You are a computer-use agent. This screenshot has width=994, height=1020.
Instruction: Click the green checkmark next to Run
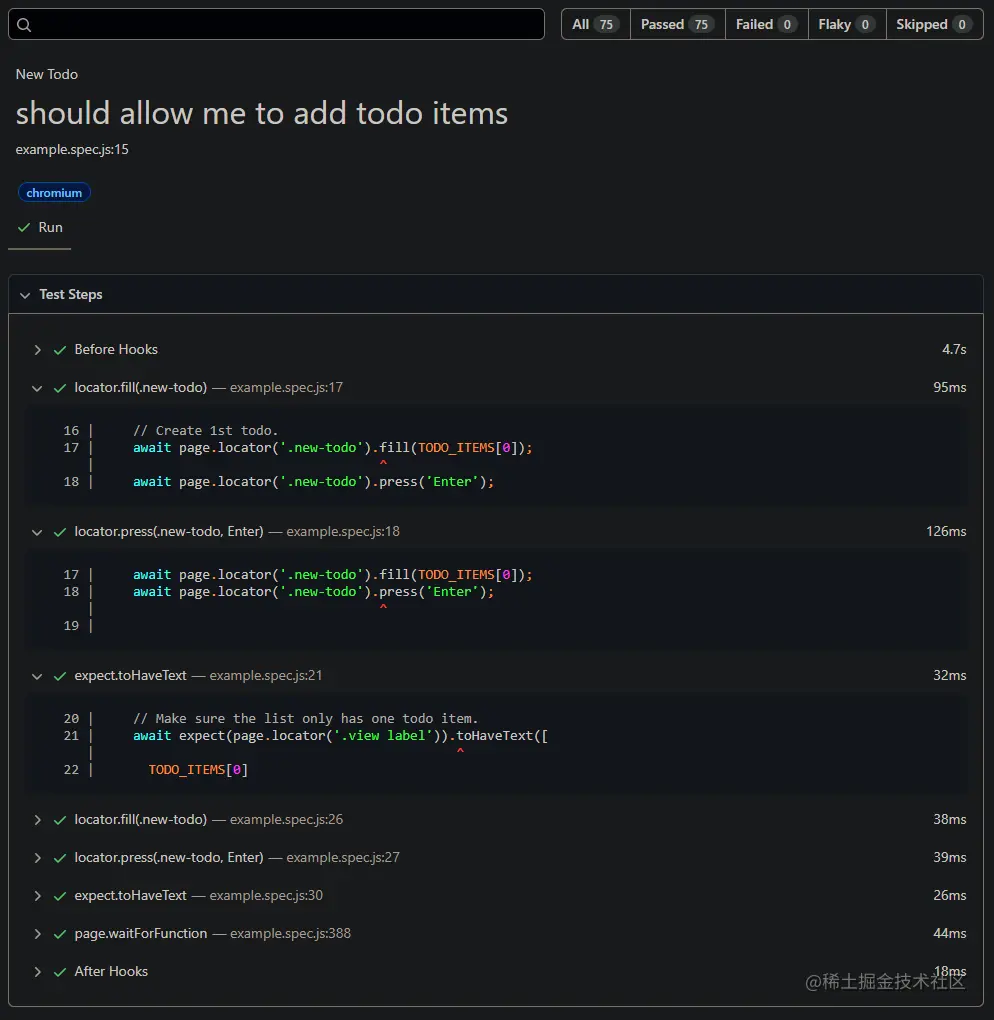coord(24,228)
